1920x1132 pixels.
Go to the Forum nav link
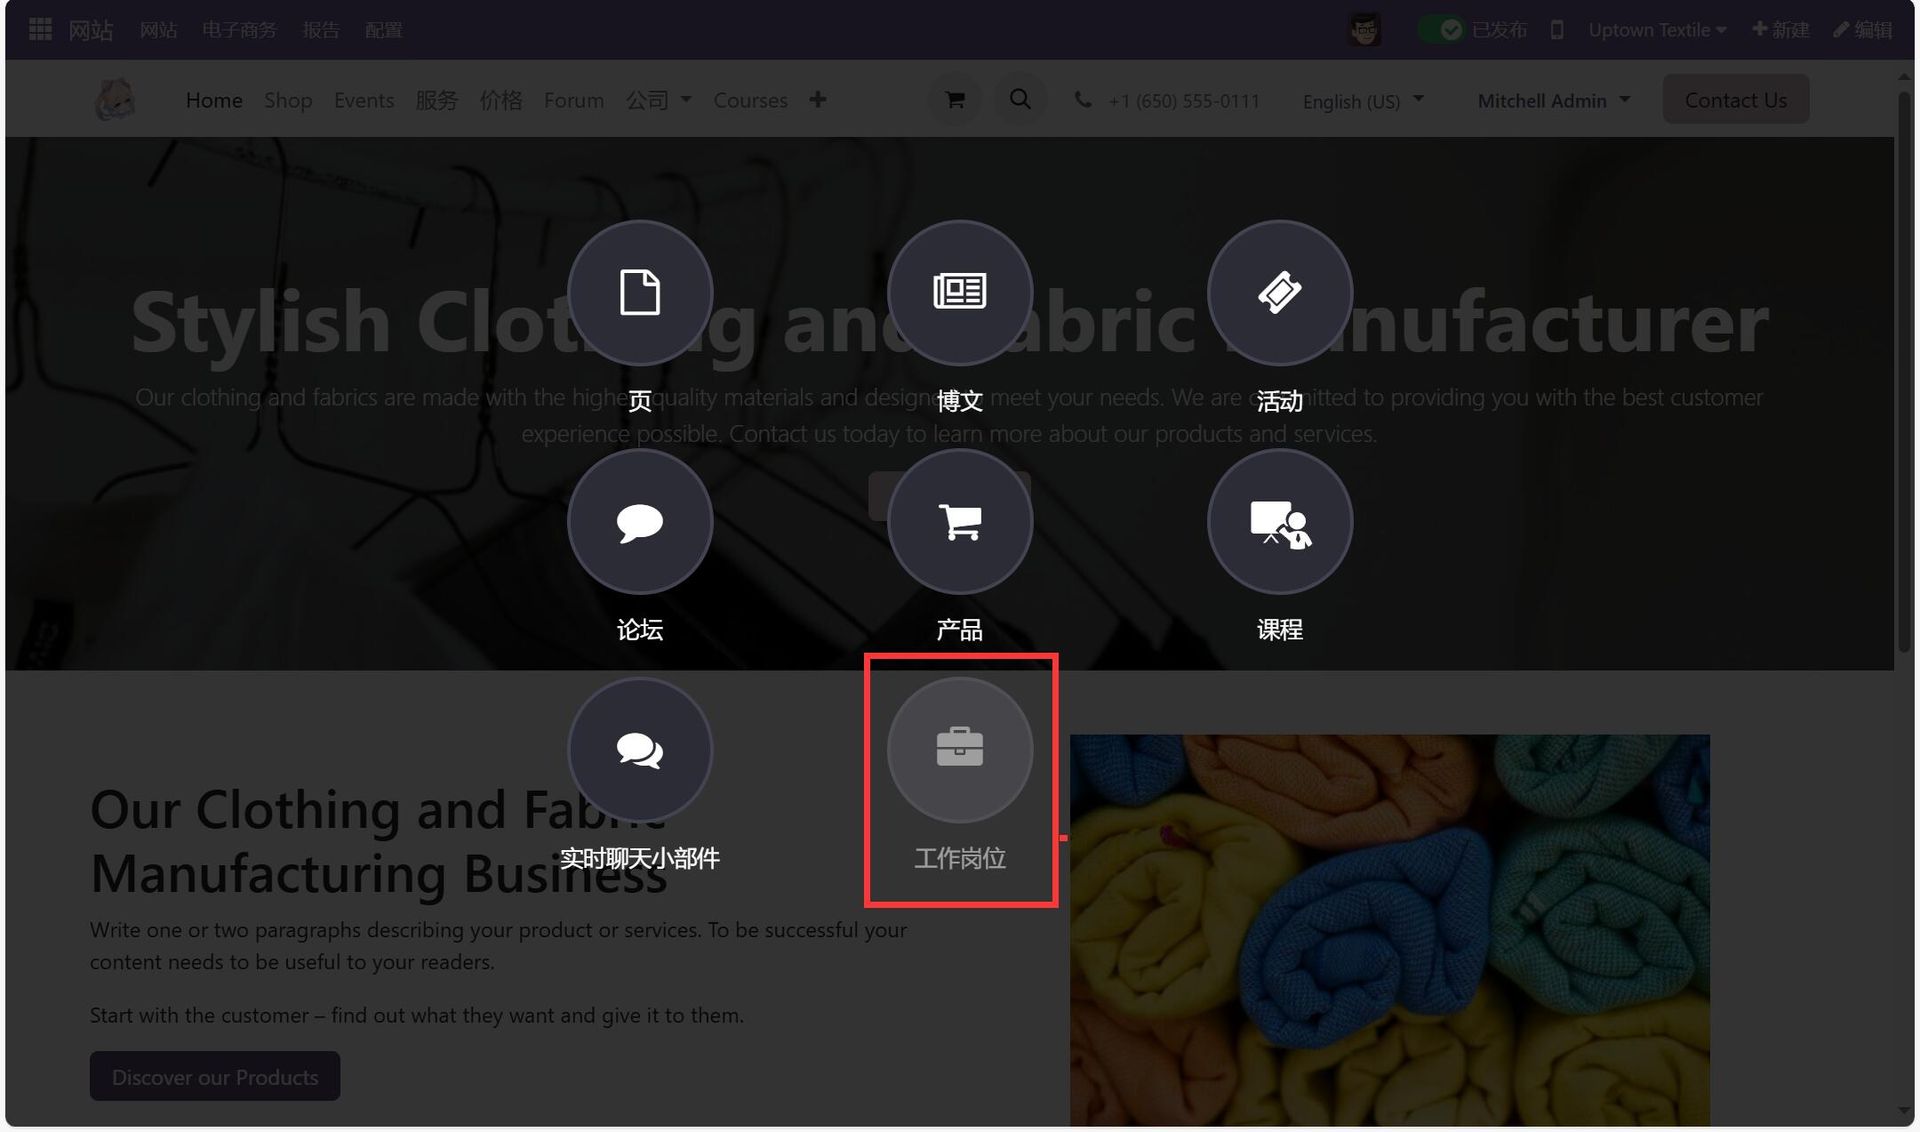pos(574,100)
